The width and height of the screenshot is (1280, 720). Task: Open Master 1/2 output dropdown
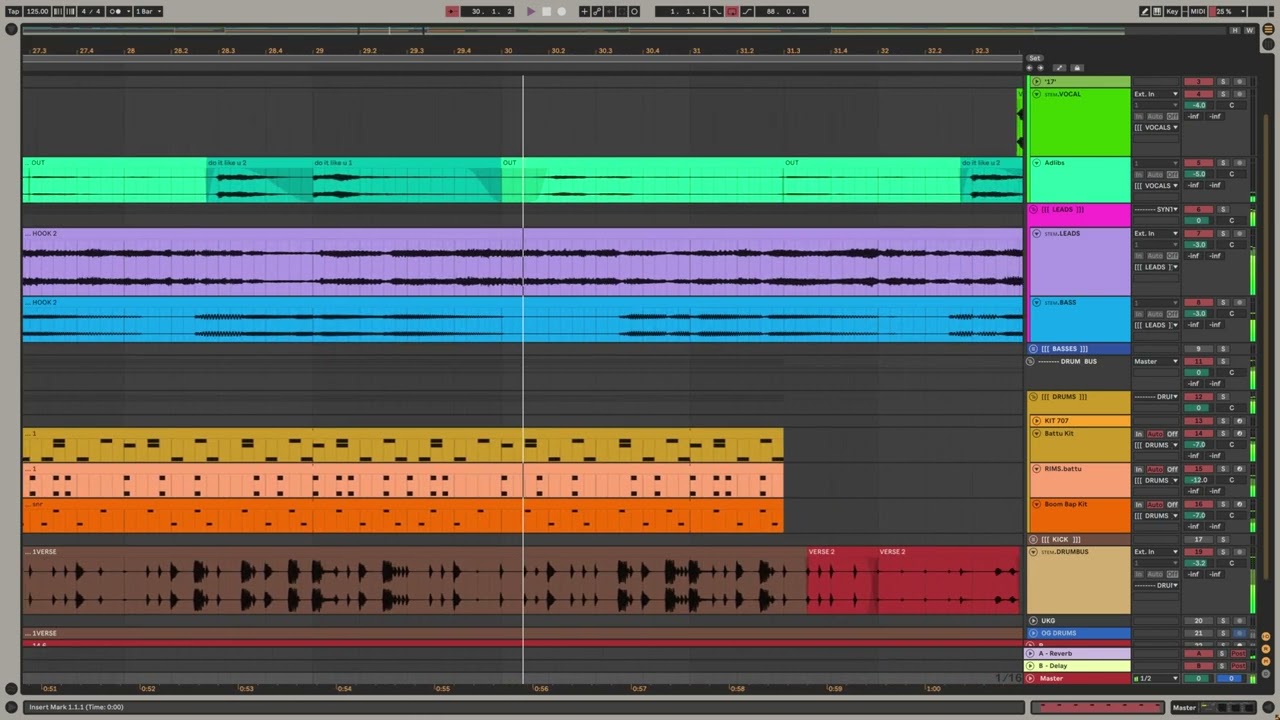coord(1156,678)
